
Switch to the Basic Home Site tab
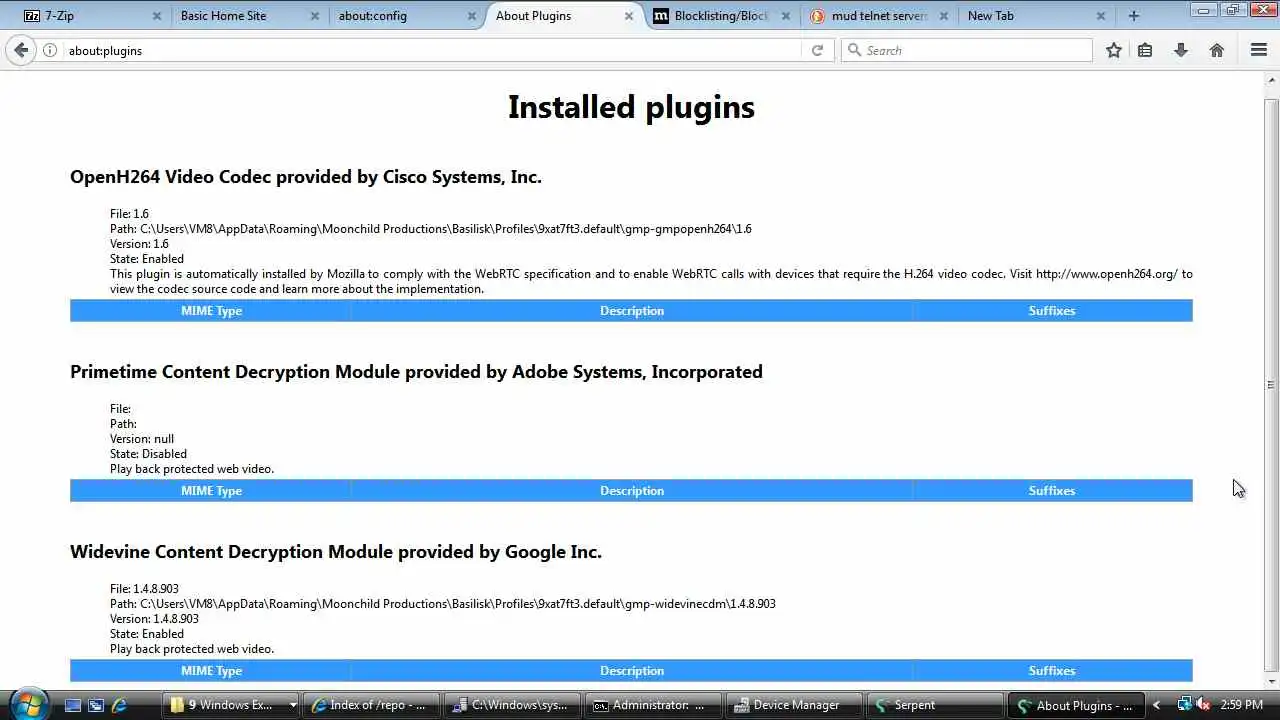click(x=240, y=16)
